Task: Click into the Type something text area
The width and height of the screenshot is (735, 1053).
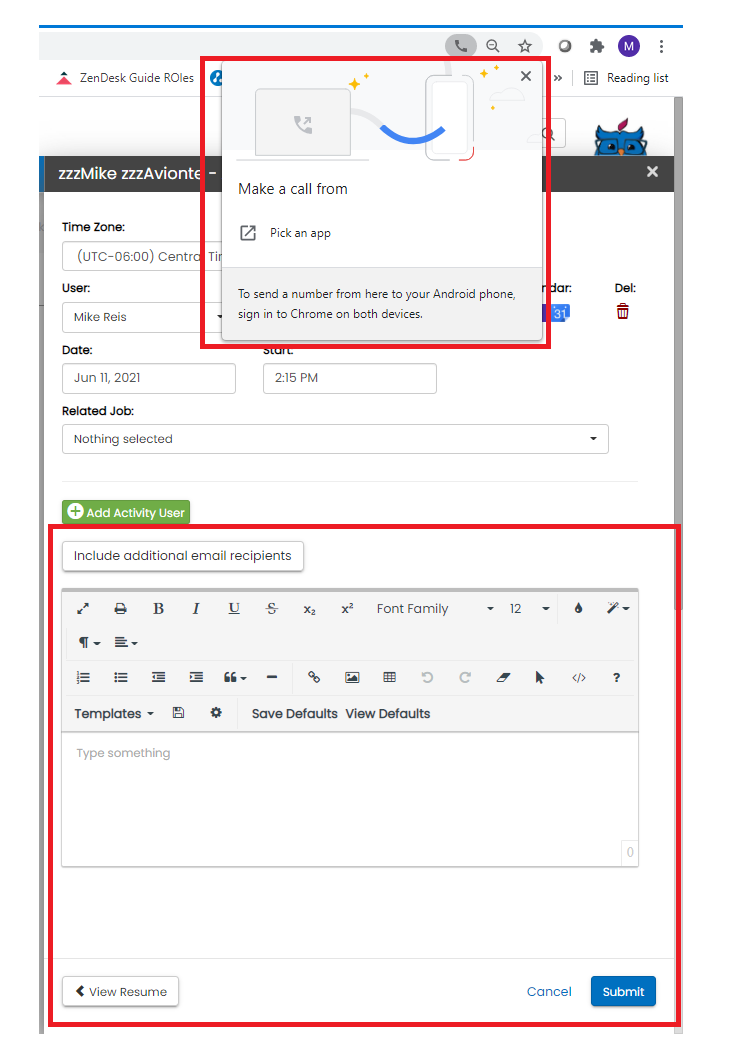Action: click(349, 799)
